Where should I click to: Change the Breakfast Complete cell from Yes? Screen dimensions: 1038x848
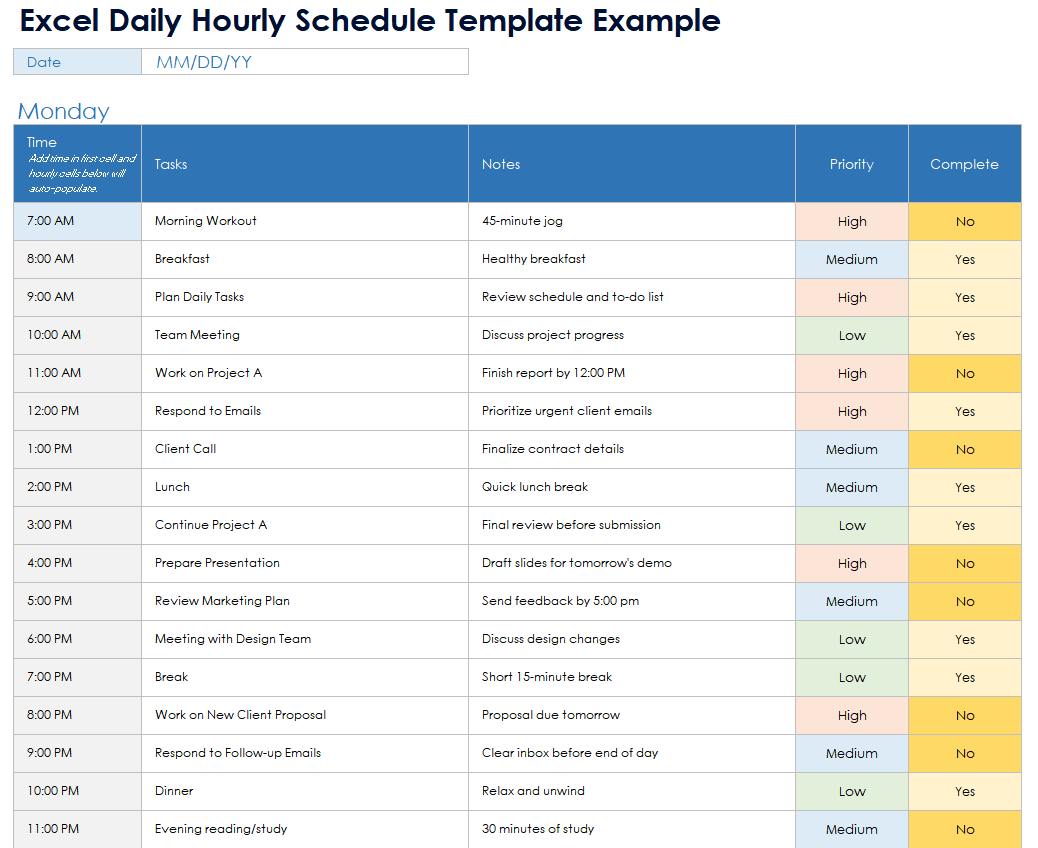tap(964, 259)
